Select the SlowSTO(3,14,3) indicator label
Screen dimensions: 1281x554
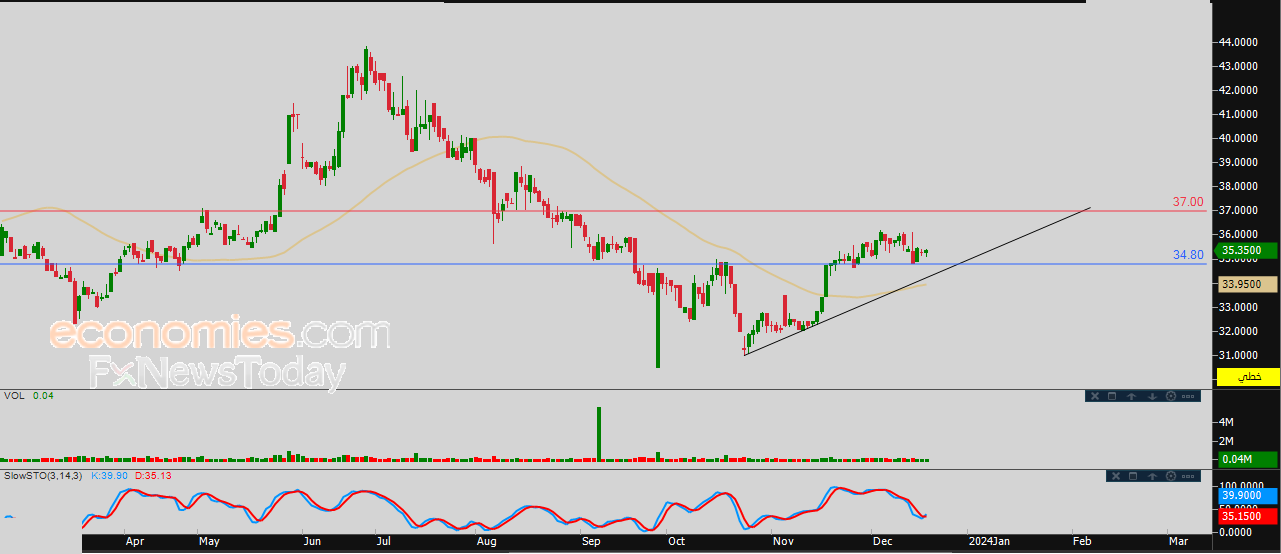[43, 475]
